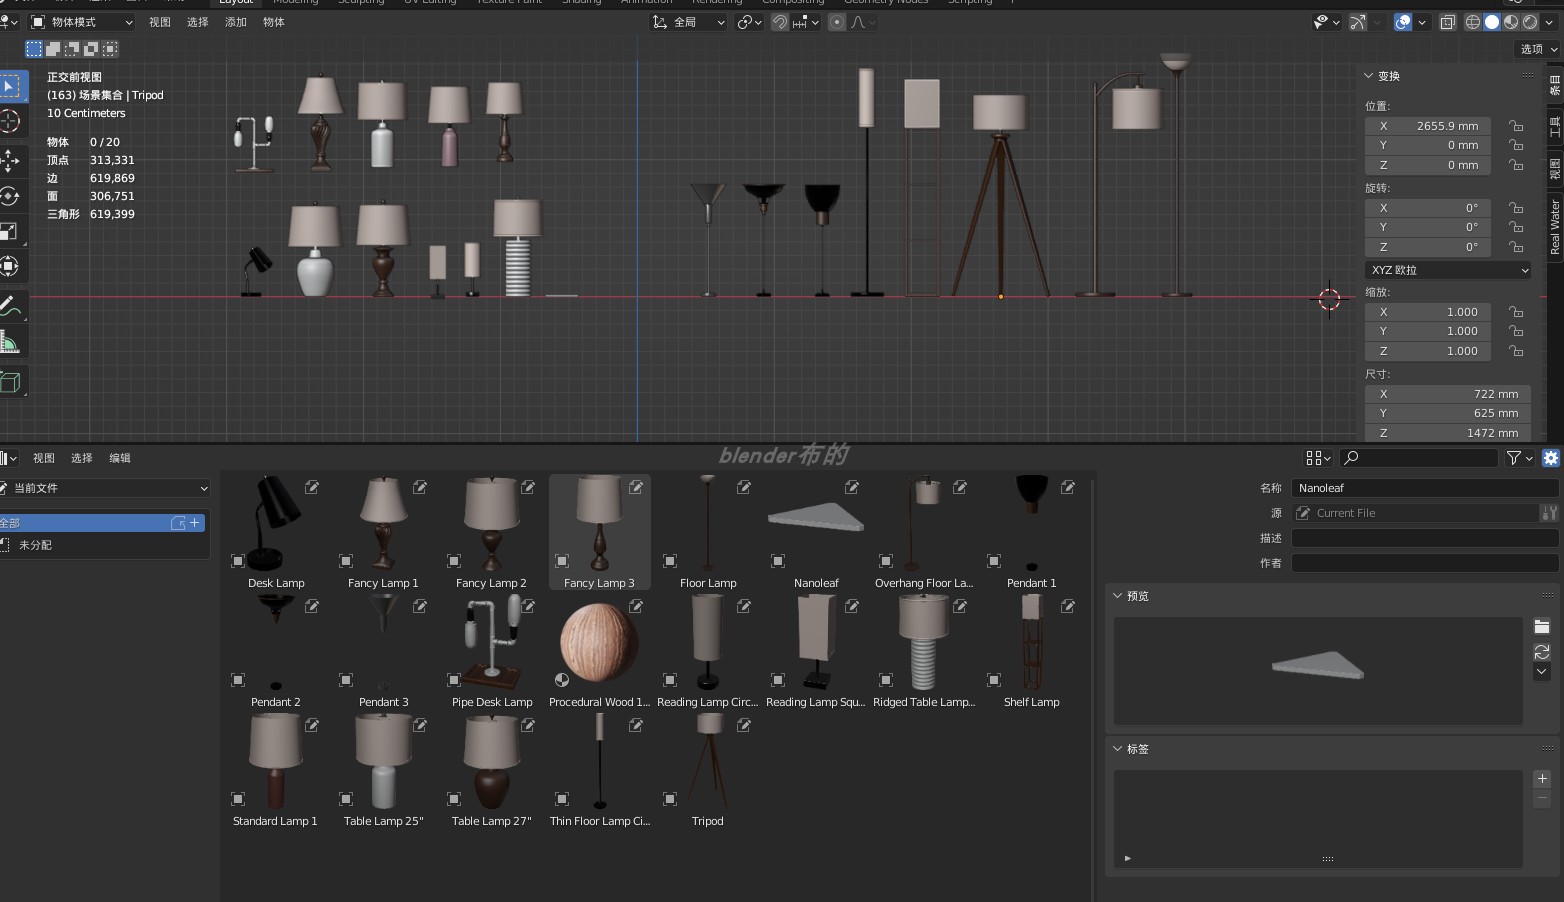The image size is (1564, 902).
Task: Open the pivot point dropdown
Action: click(x=750, y=22)
